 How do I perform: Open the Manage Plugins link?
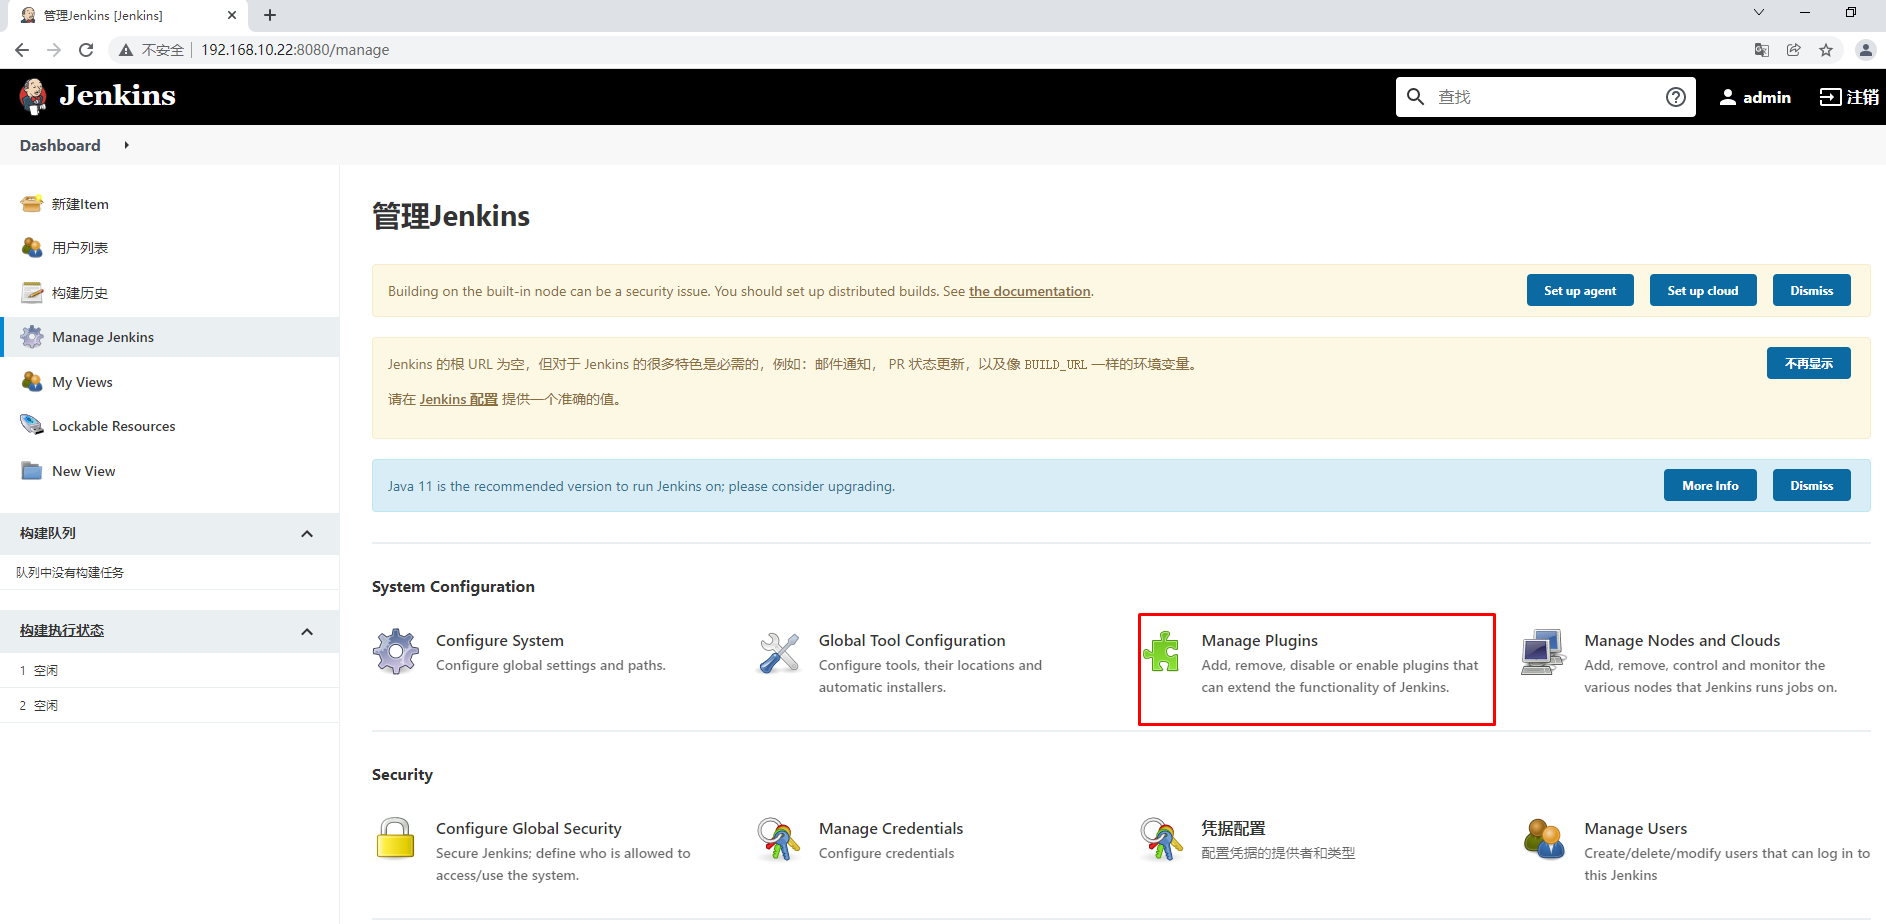tap(1260, 641)
